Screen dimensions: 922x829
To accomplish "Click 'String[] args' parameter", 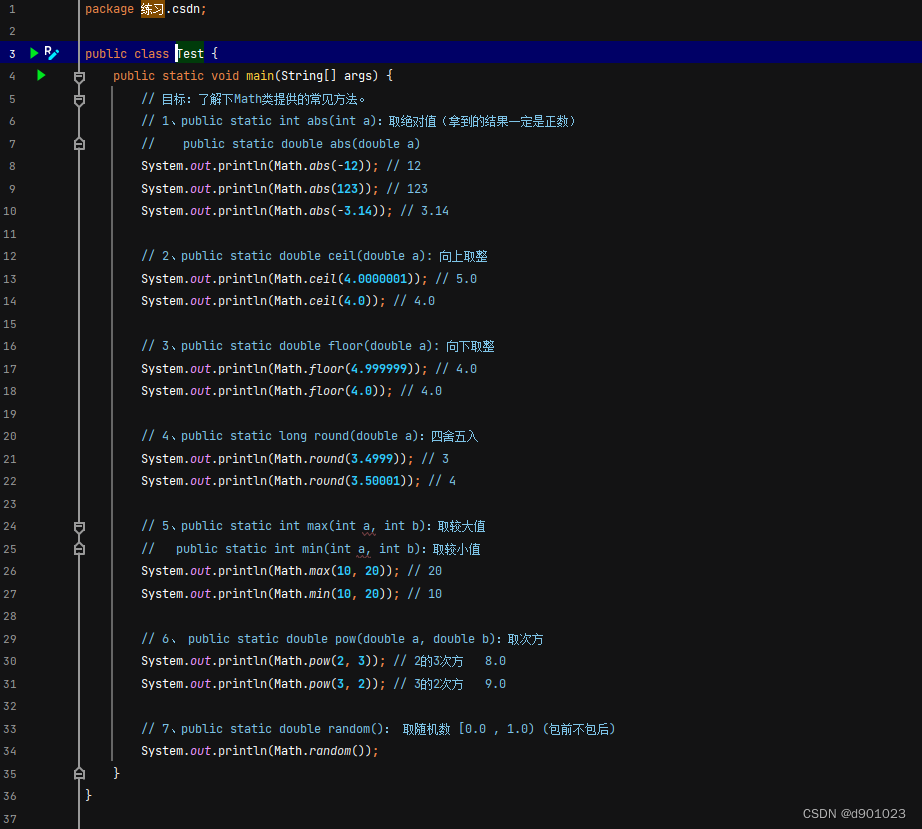I will (x=326, y=76).
